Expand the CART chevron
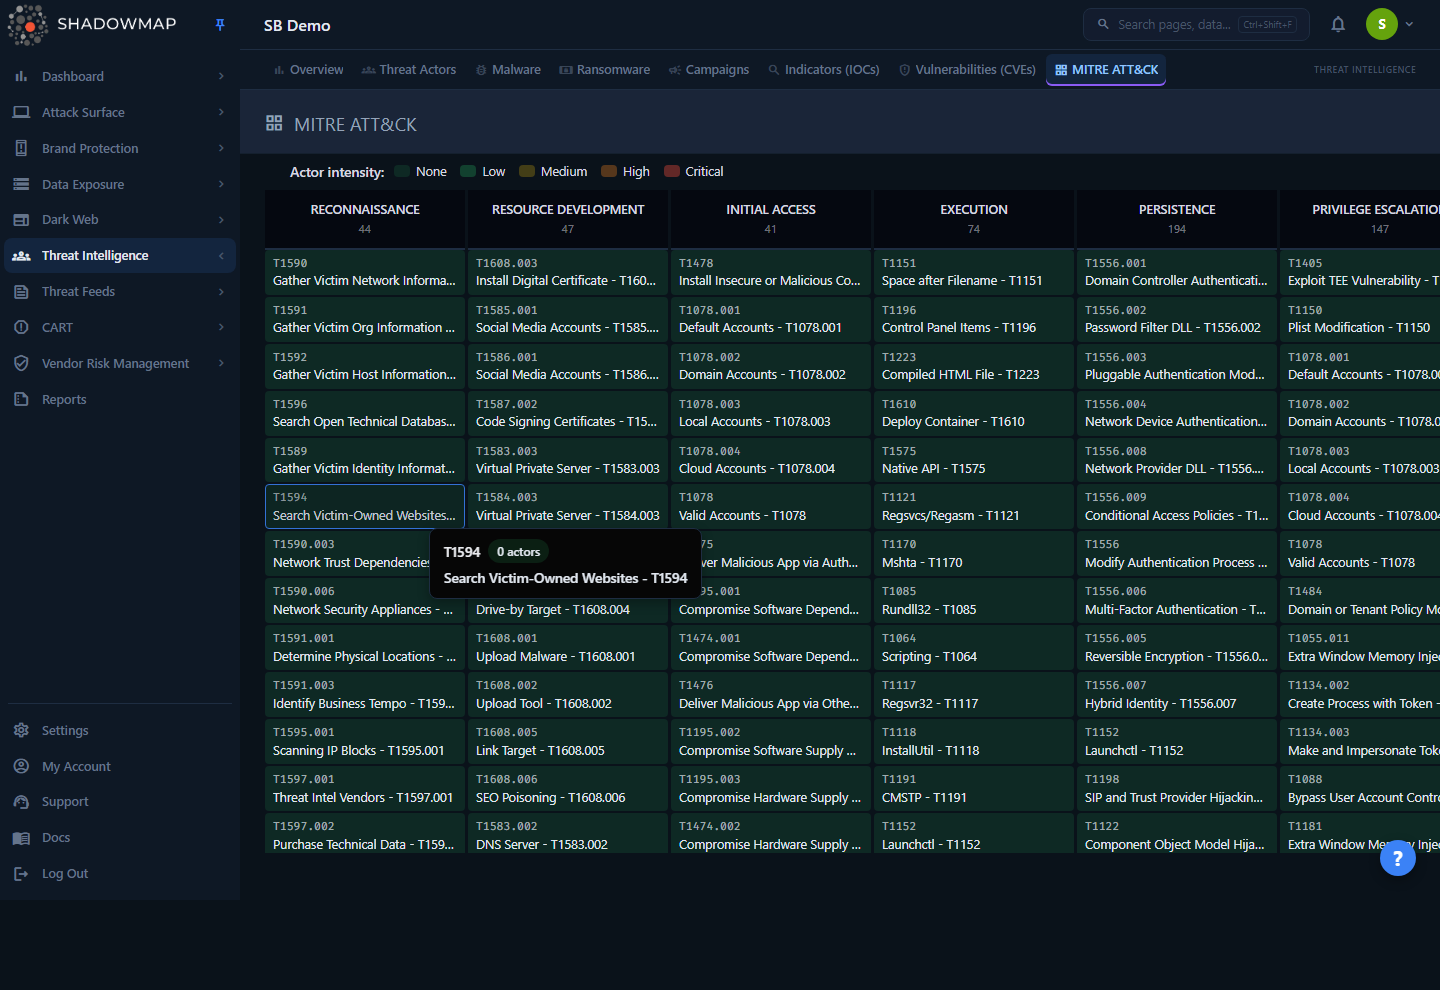1440x990 pixels. (221, 327)
